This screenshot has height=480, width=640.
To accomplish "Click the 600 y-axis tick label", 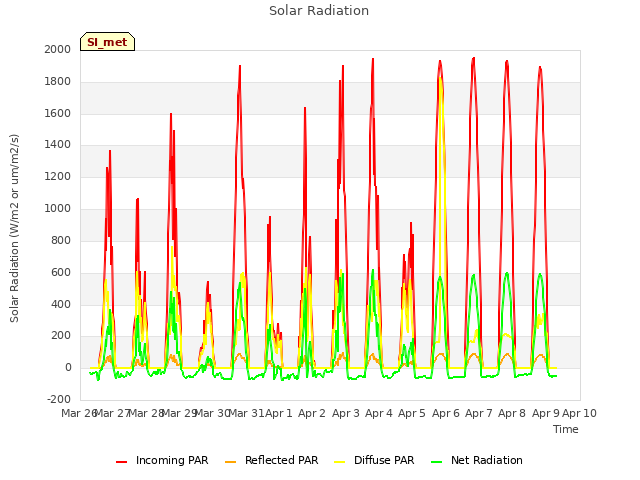I will tap(61, 272).
